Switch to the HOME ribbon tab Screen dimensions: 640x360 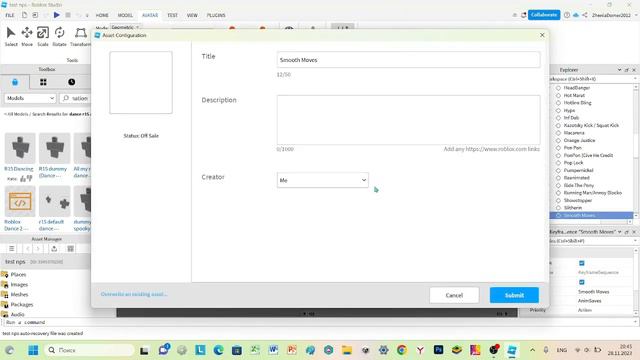(x=102, y=15)
